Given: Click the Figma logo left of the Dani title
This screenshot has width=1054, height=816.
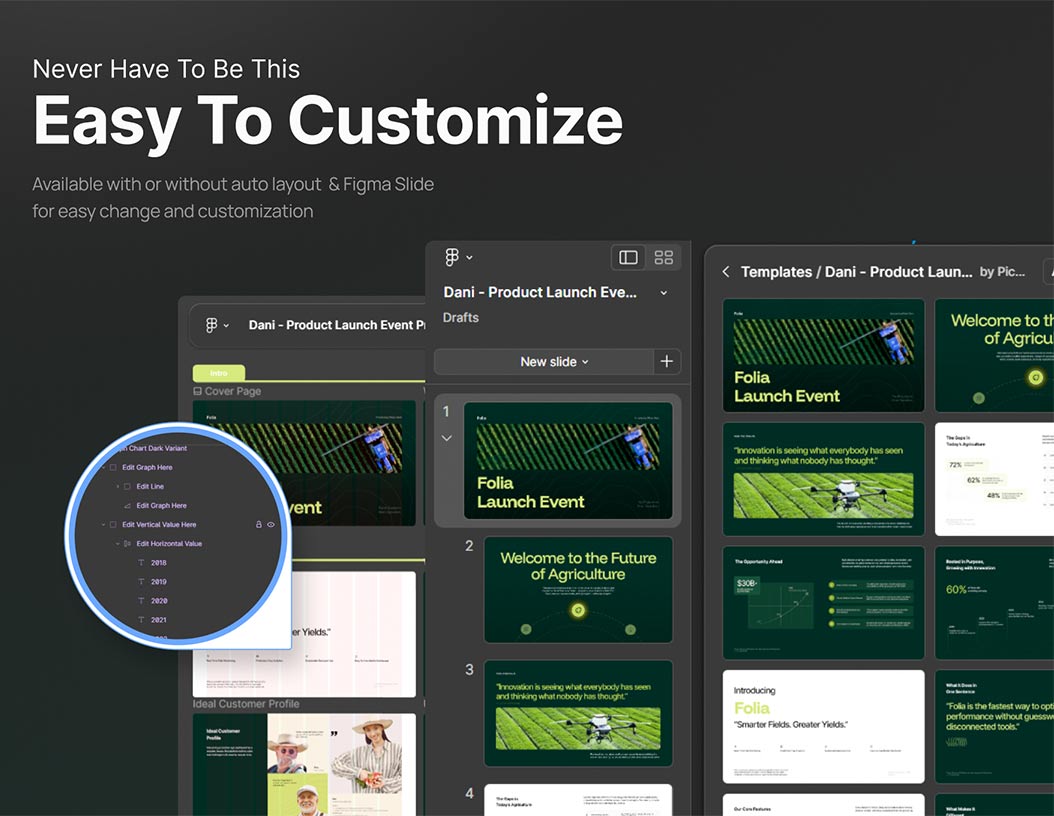Looking at the screenshot, I should 212,325.
